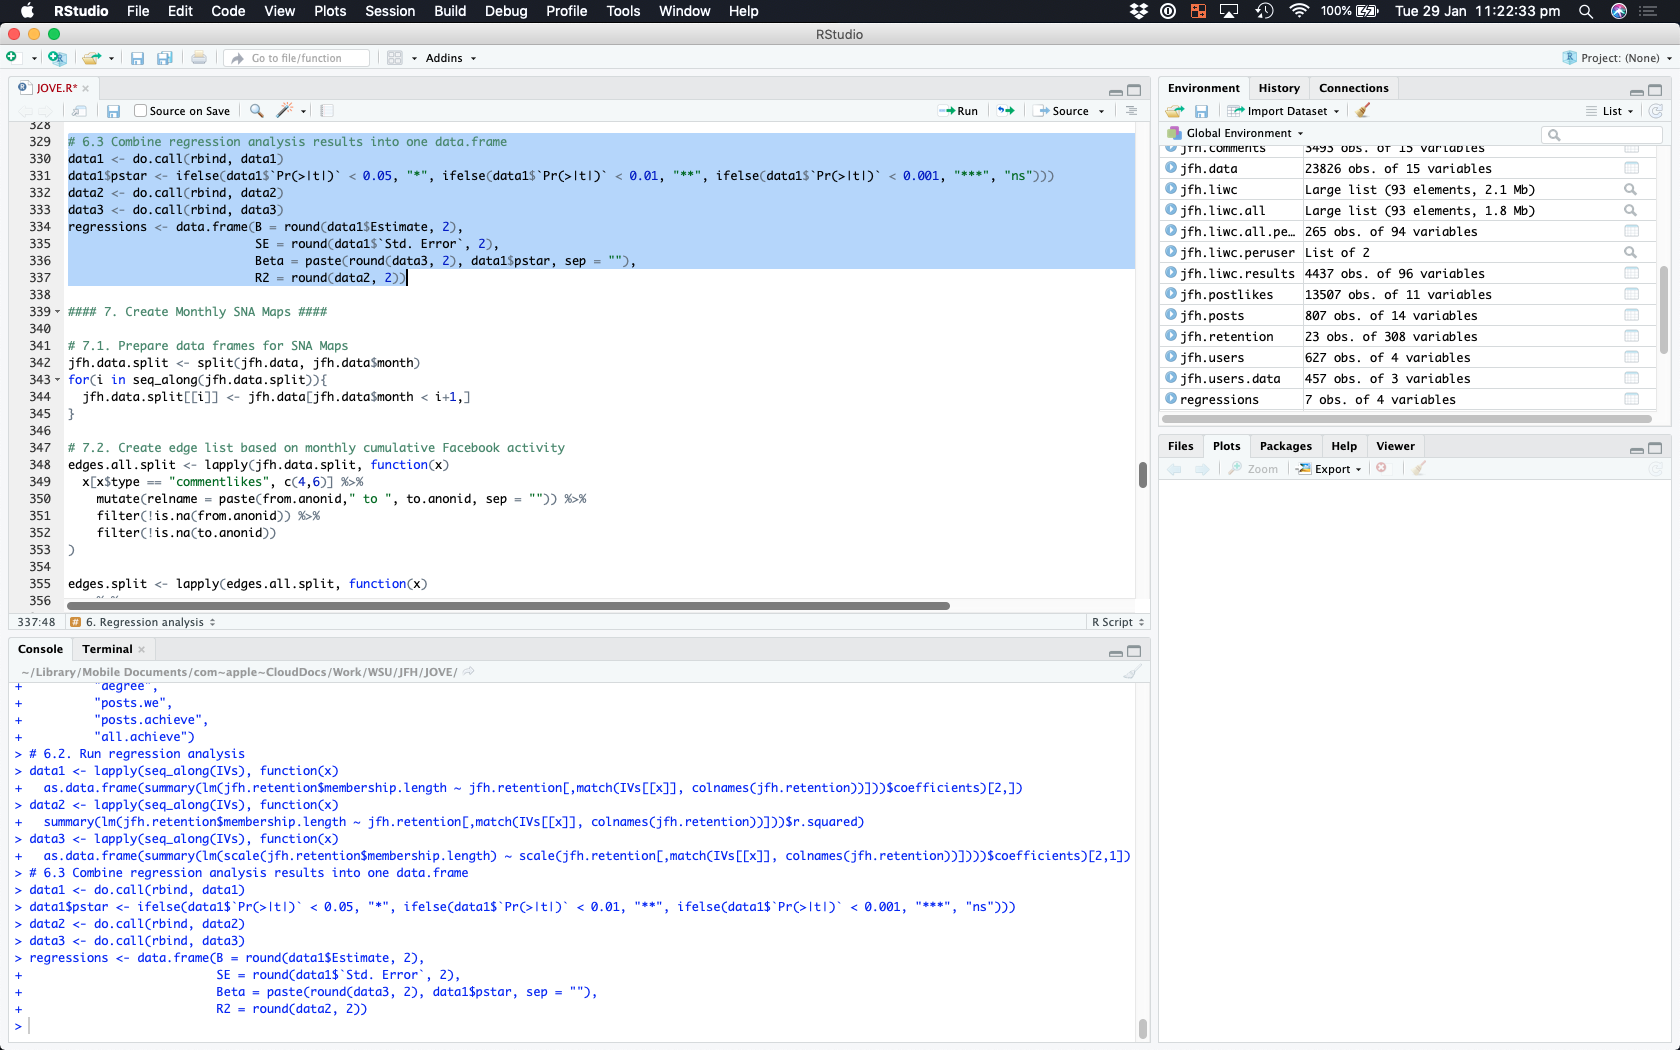Screen dimensions: 1680x1050
Task: Open the Session menu in menu bar
Action: click(x=390, y=11)
